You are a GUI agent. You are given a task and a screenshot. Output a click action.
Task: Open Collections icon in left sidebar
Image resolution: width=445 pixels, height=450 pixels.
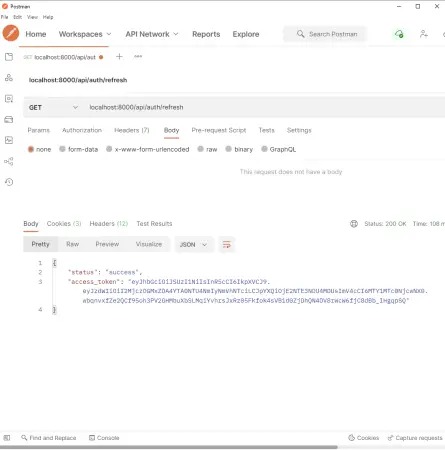pyautogui.click(x=9, y=57)
